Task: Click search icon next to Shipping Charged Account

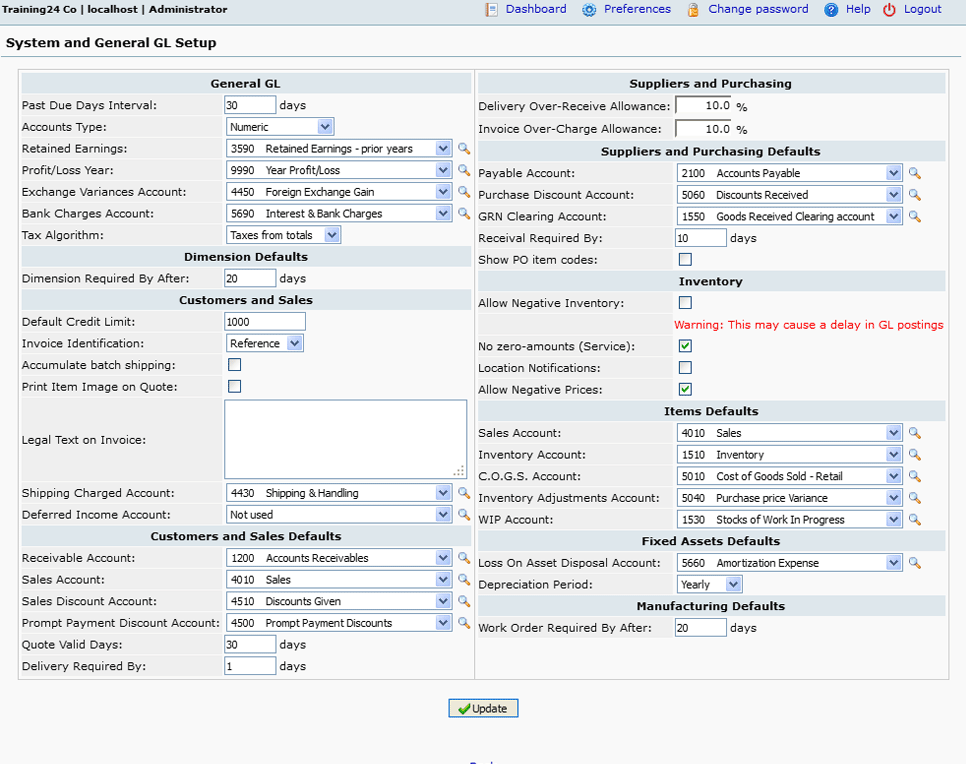Action: click(x=463, y=493)
